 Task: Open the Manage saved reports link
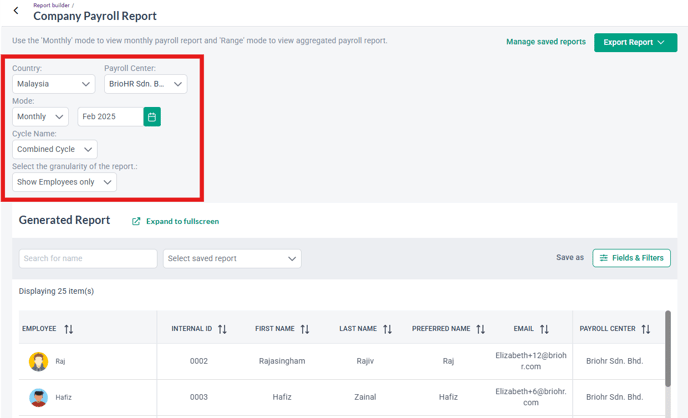(546, 42)
